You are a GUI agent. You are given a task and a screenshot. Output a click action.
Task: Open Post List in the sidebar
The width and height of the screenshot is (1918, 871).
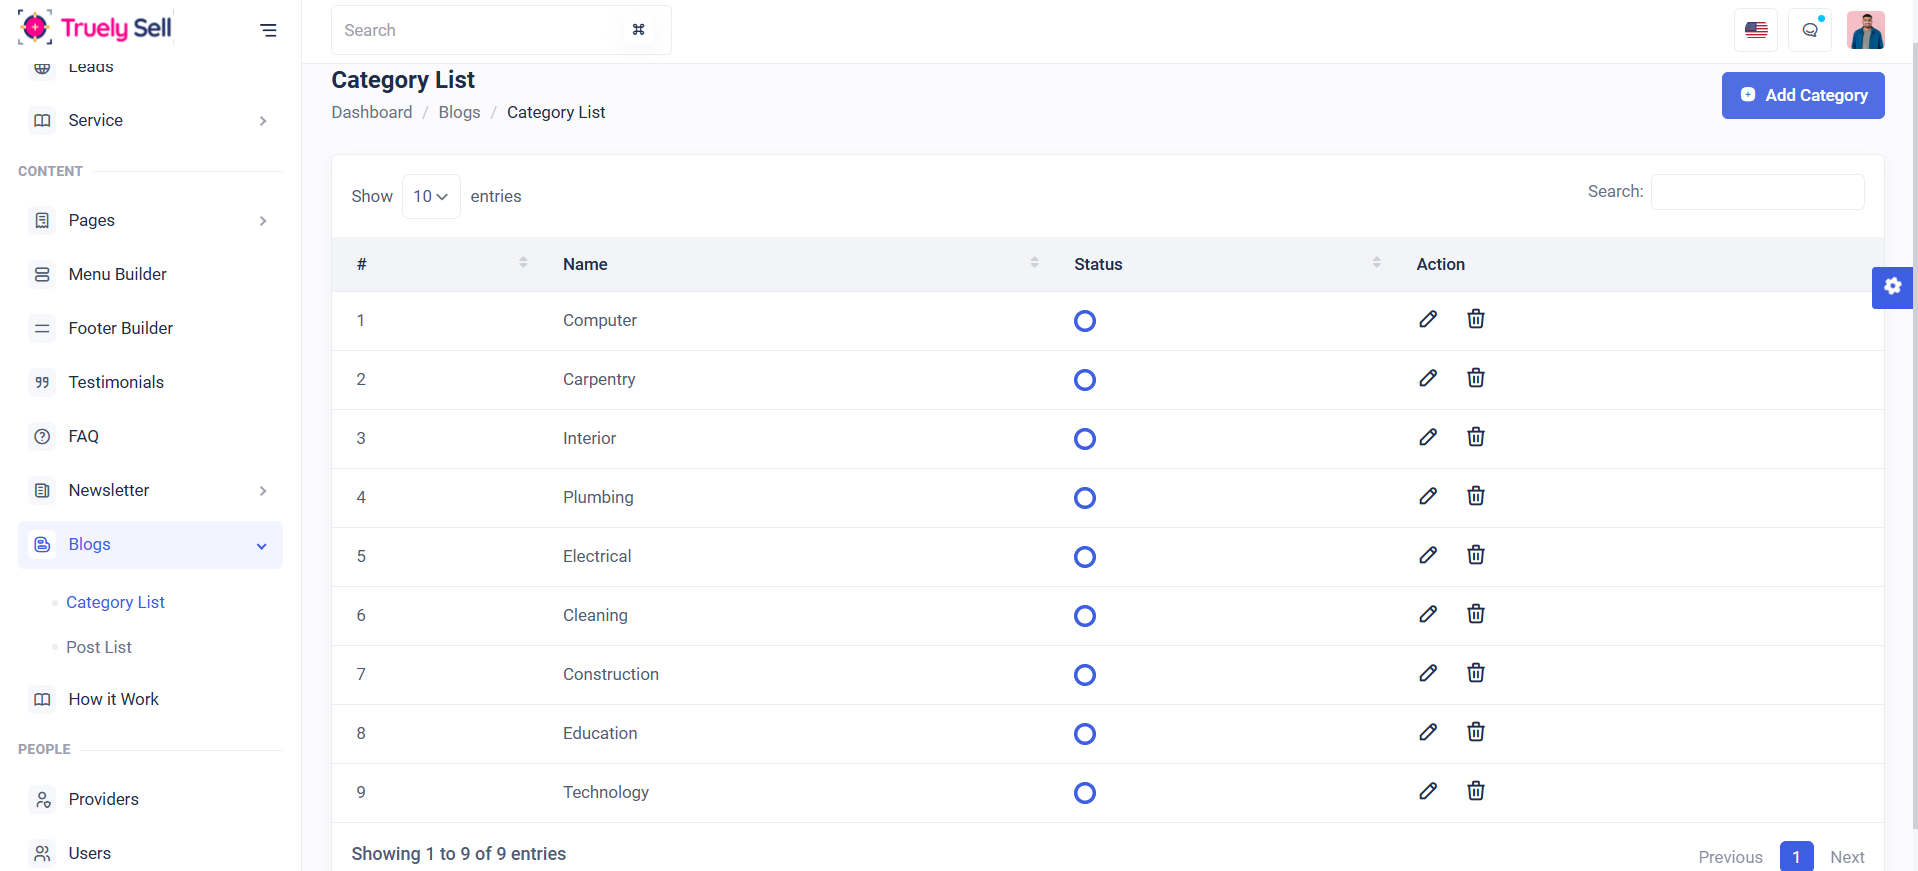99,647
